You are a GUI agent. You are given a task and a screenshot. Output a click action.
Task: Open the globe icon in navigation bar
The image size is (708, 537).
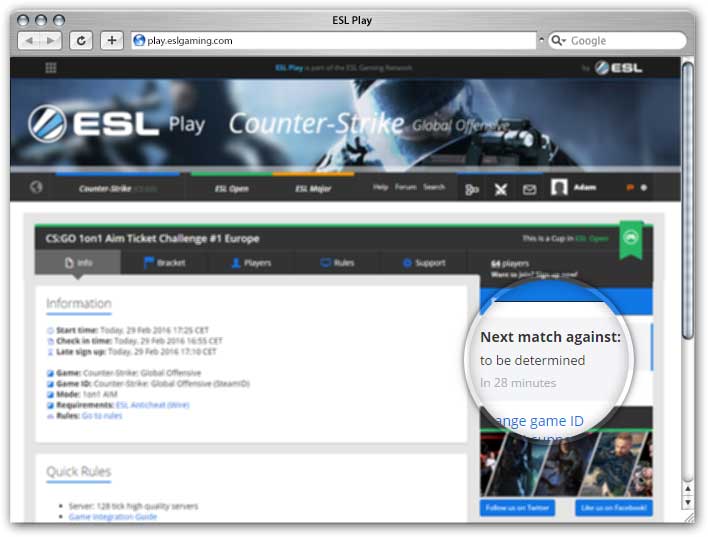click(36, 187)
